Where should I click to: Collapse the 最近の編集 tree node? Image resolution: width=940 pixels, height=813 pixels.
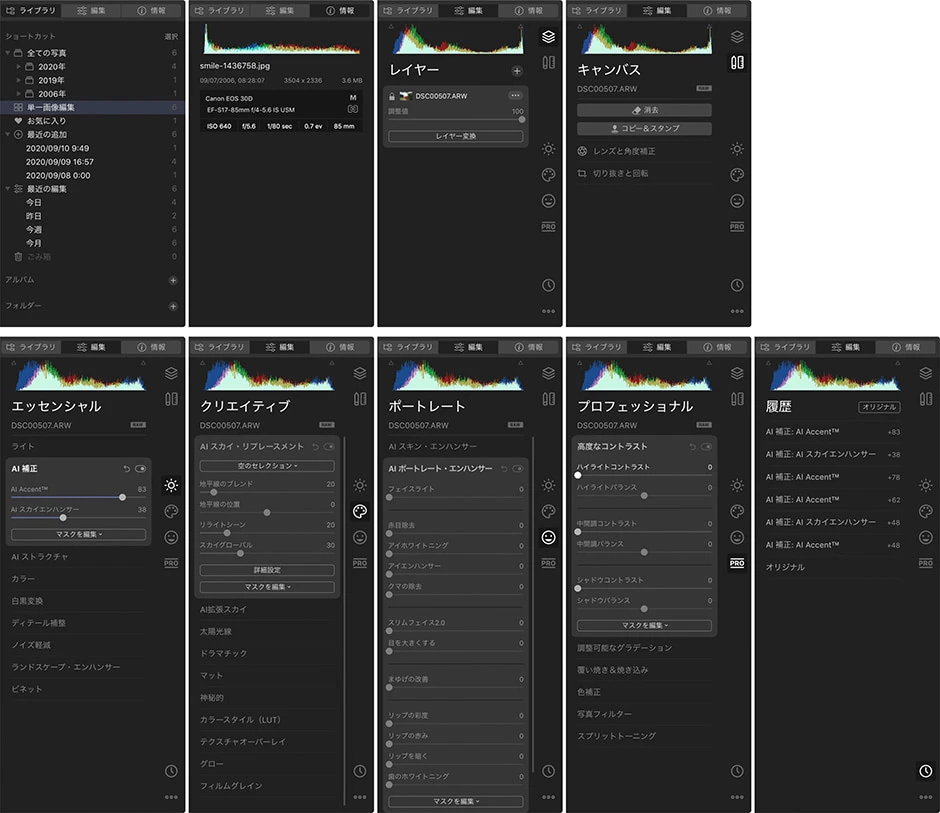(x=7, y=189)
